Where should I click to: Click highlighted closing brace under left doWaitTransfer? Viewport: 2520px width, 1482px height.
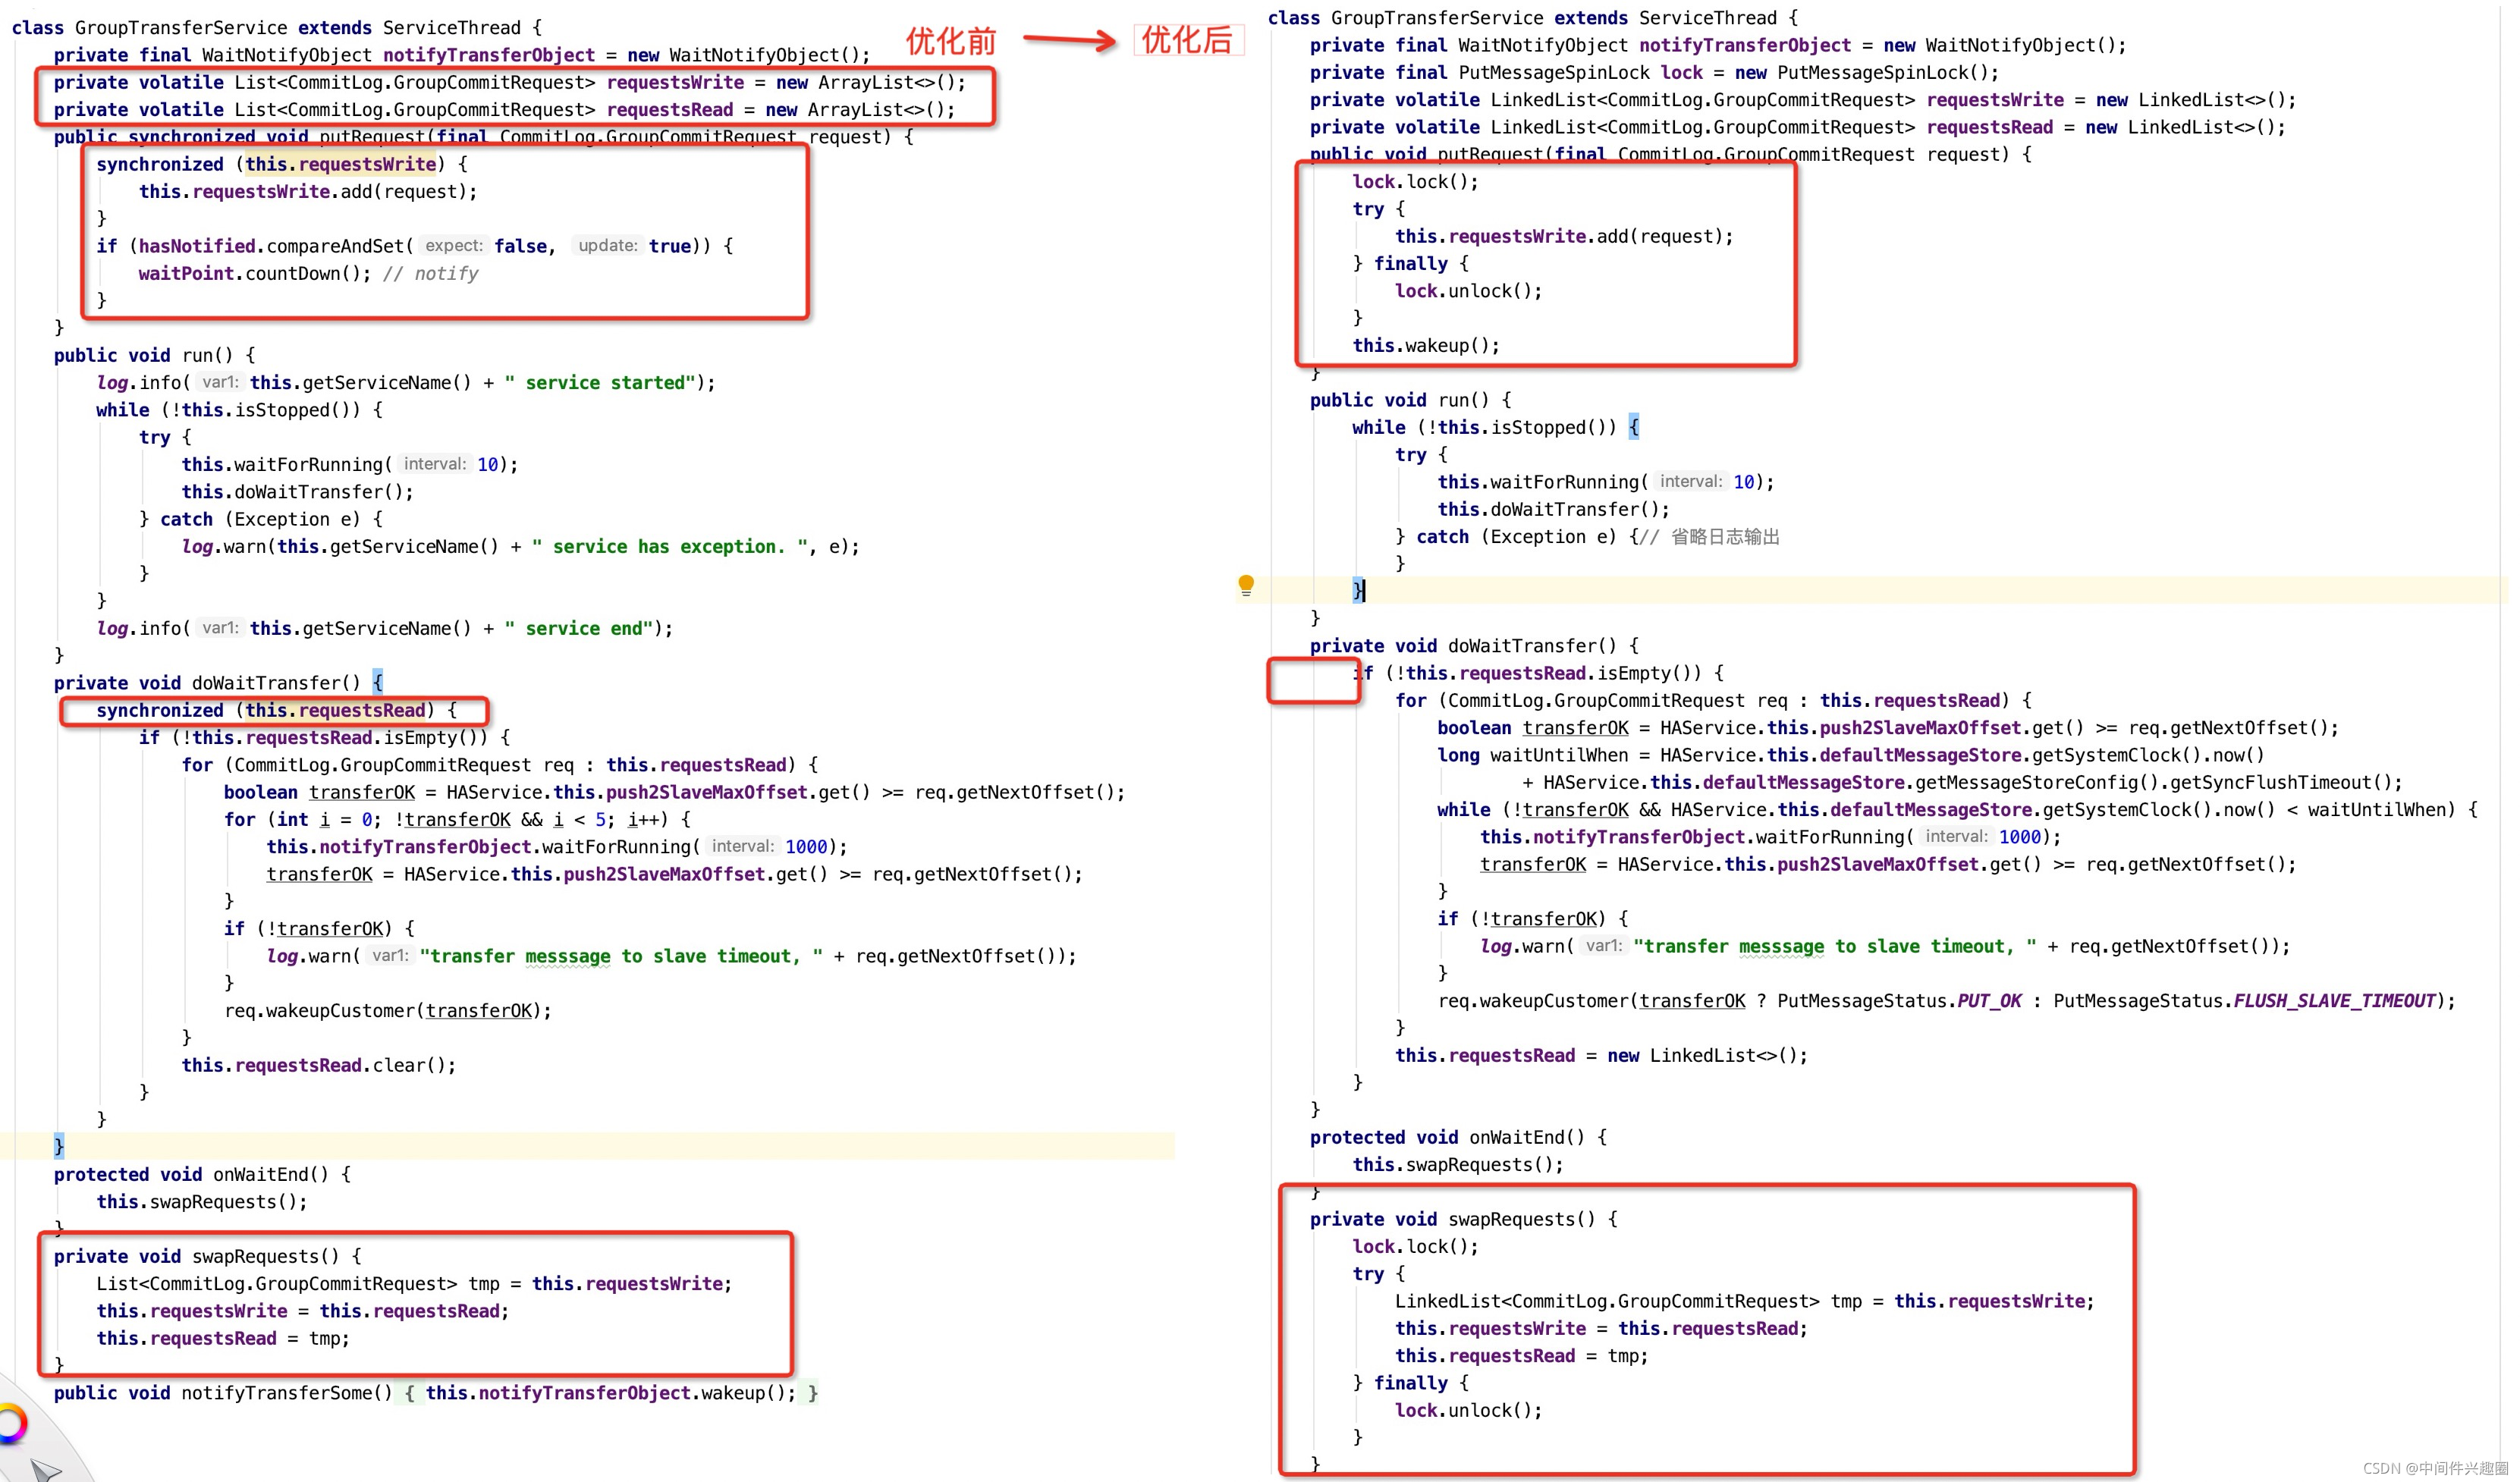pos(59,1146)
